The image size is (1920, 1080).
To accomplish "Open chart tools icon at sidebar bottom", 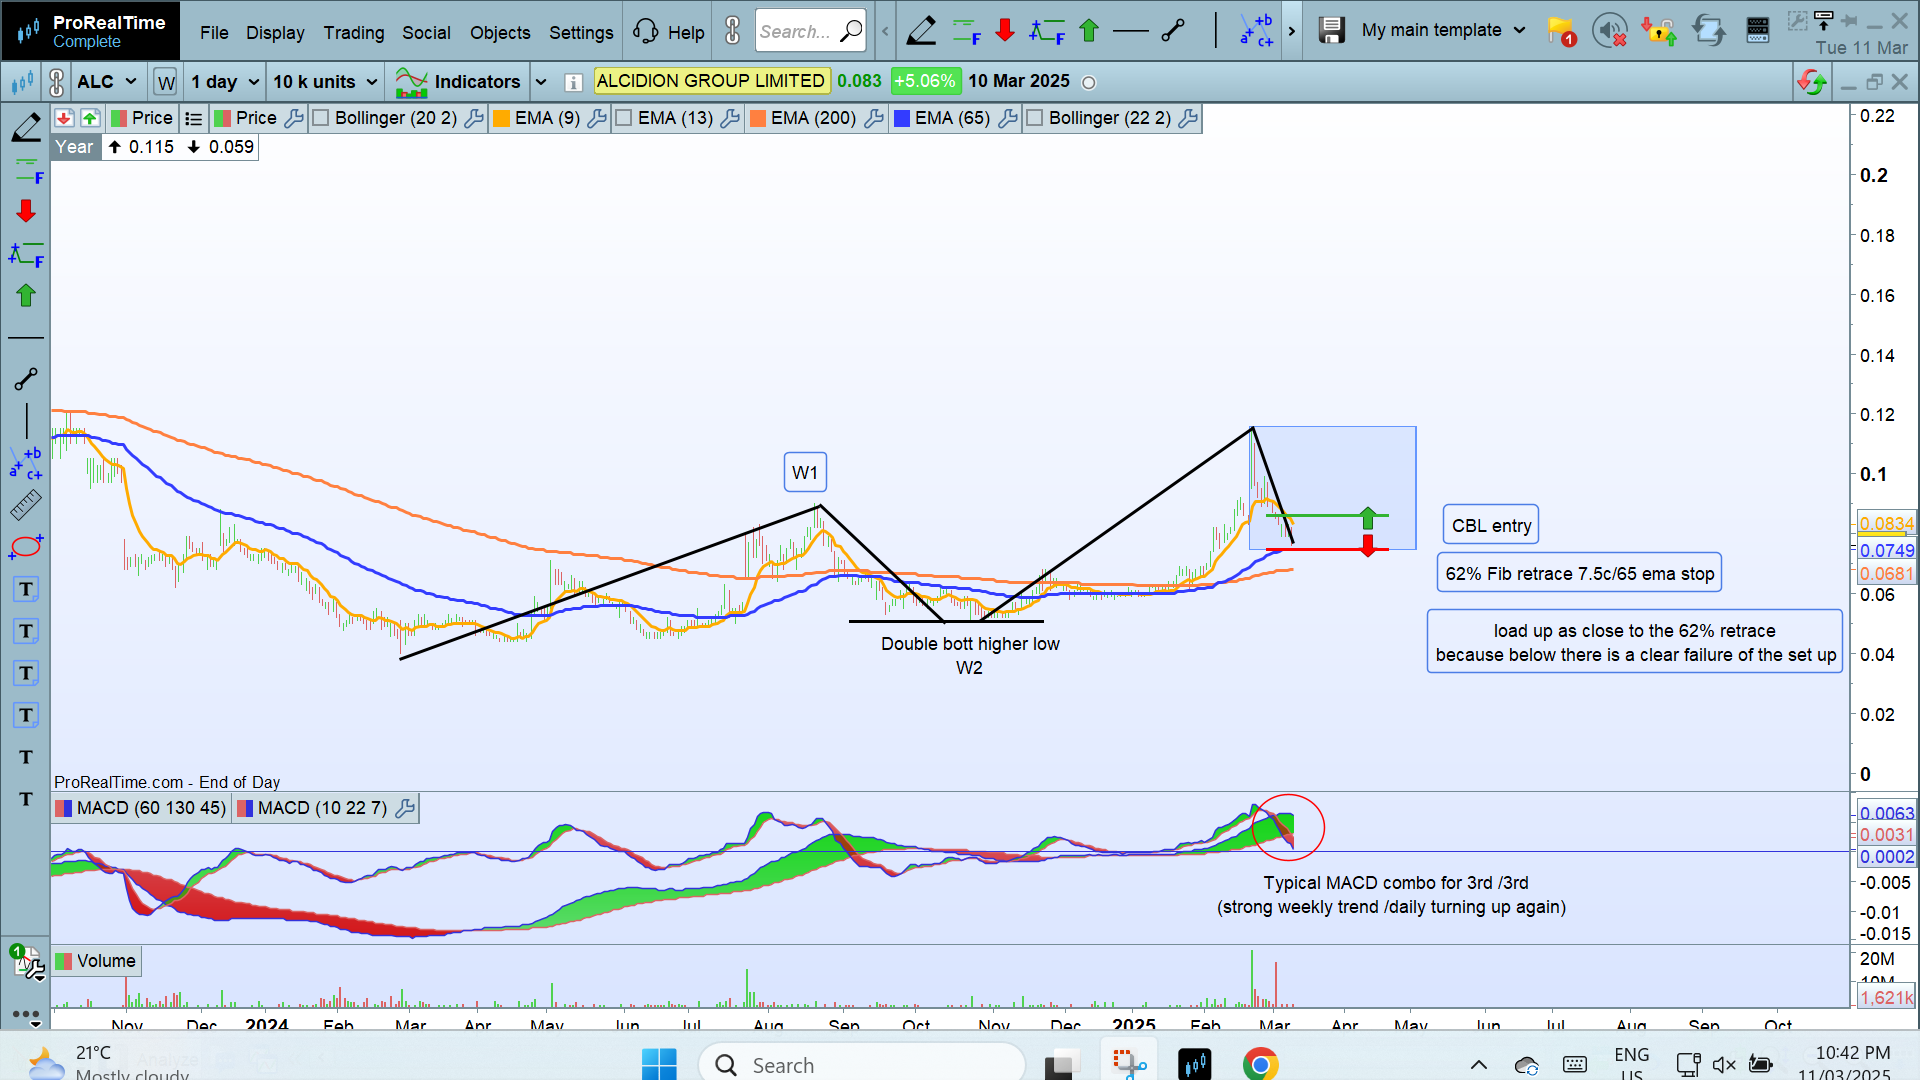I will click(x=27, y=961).
